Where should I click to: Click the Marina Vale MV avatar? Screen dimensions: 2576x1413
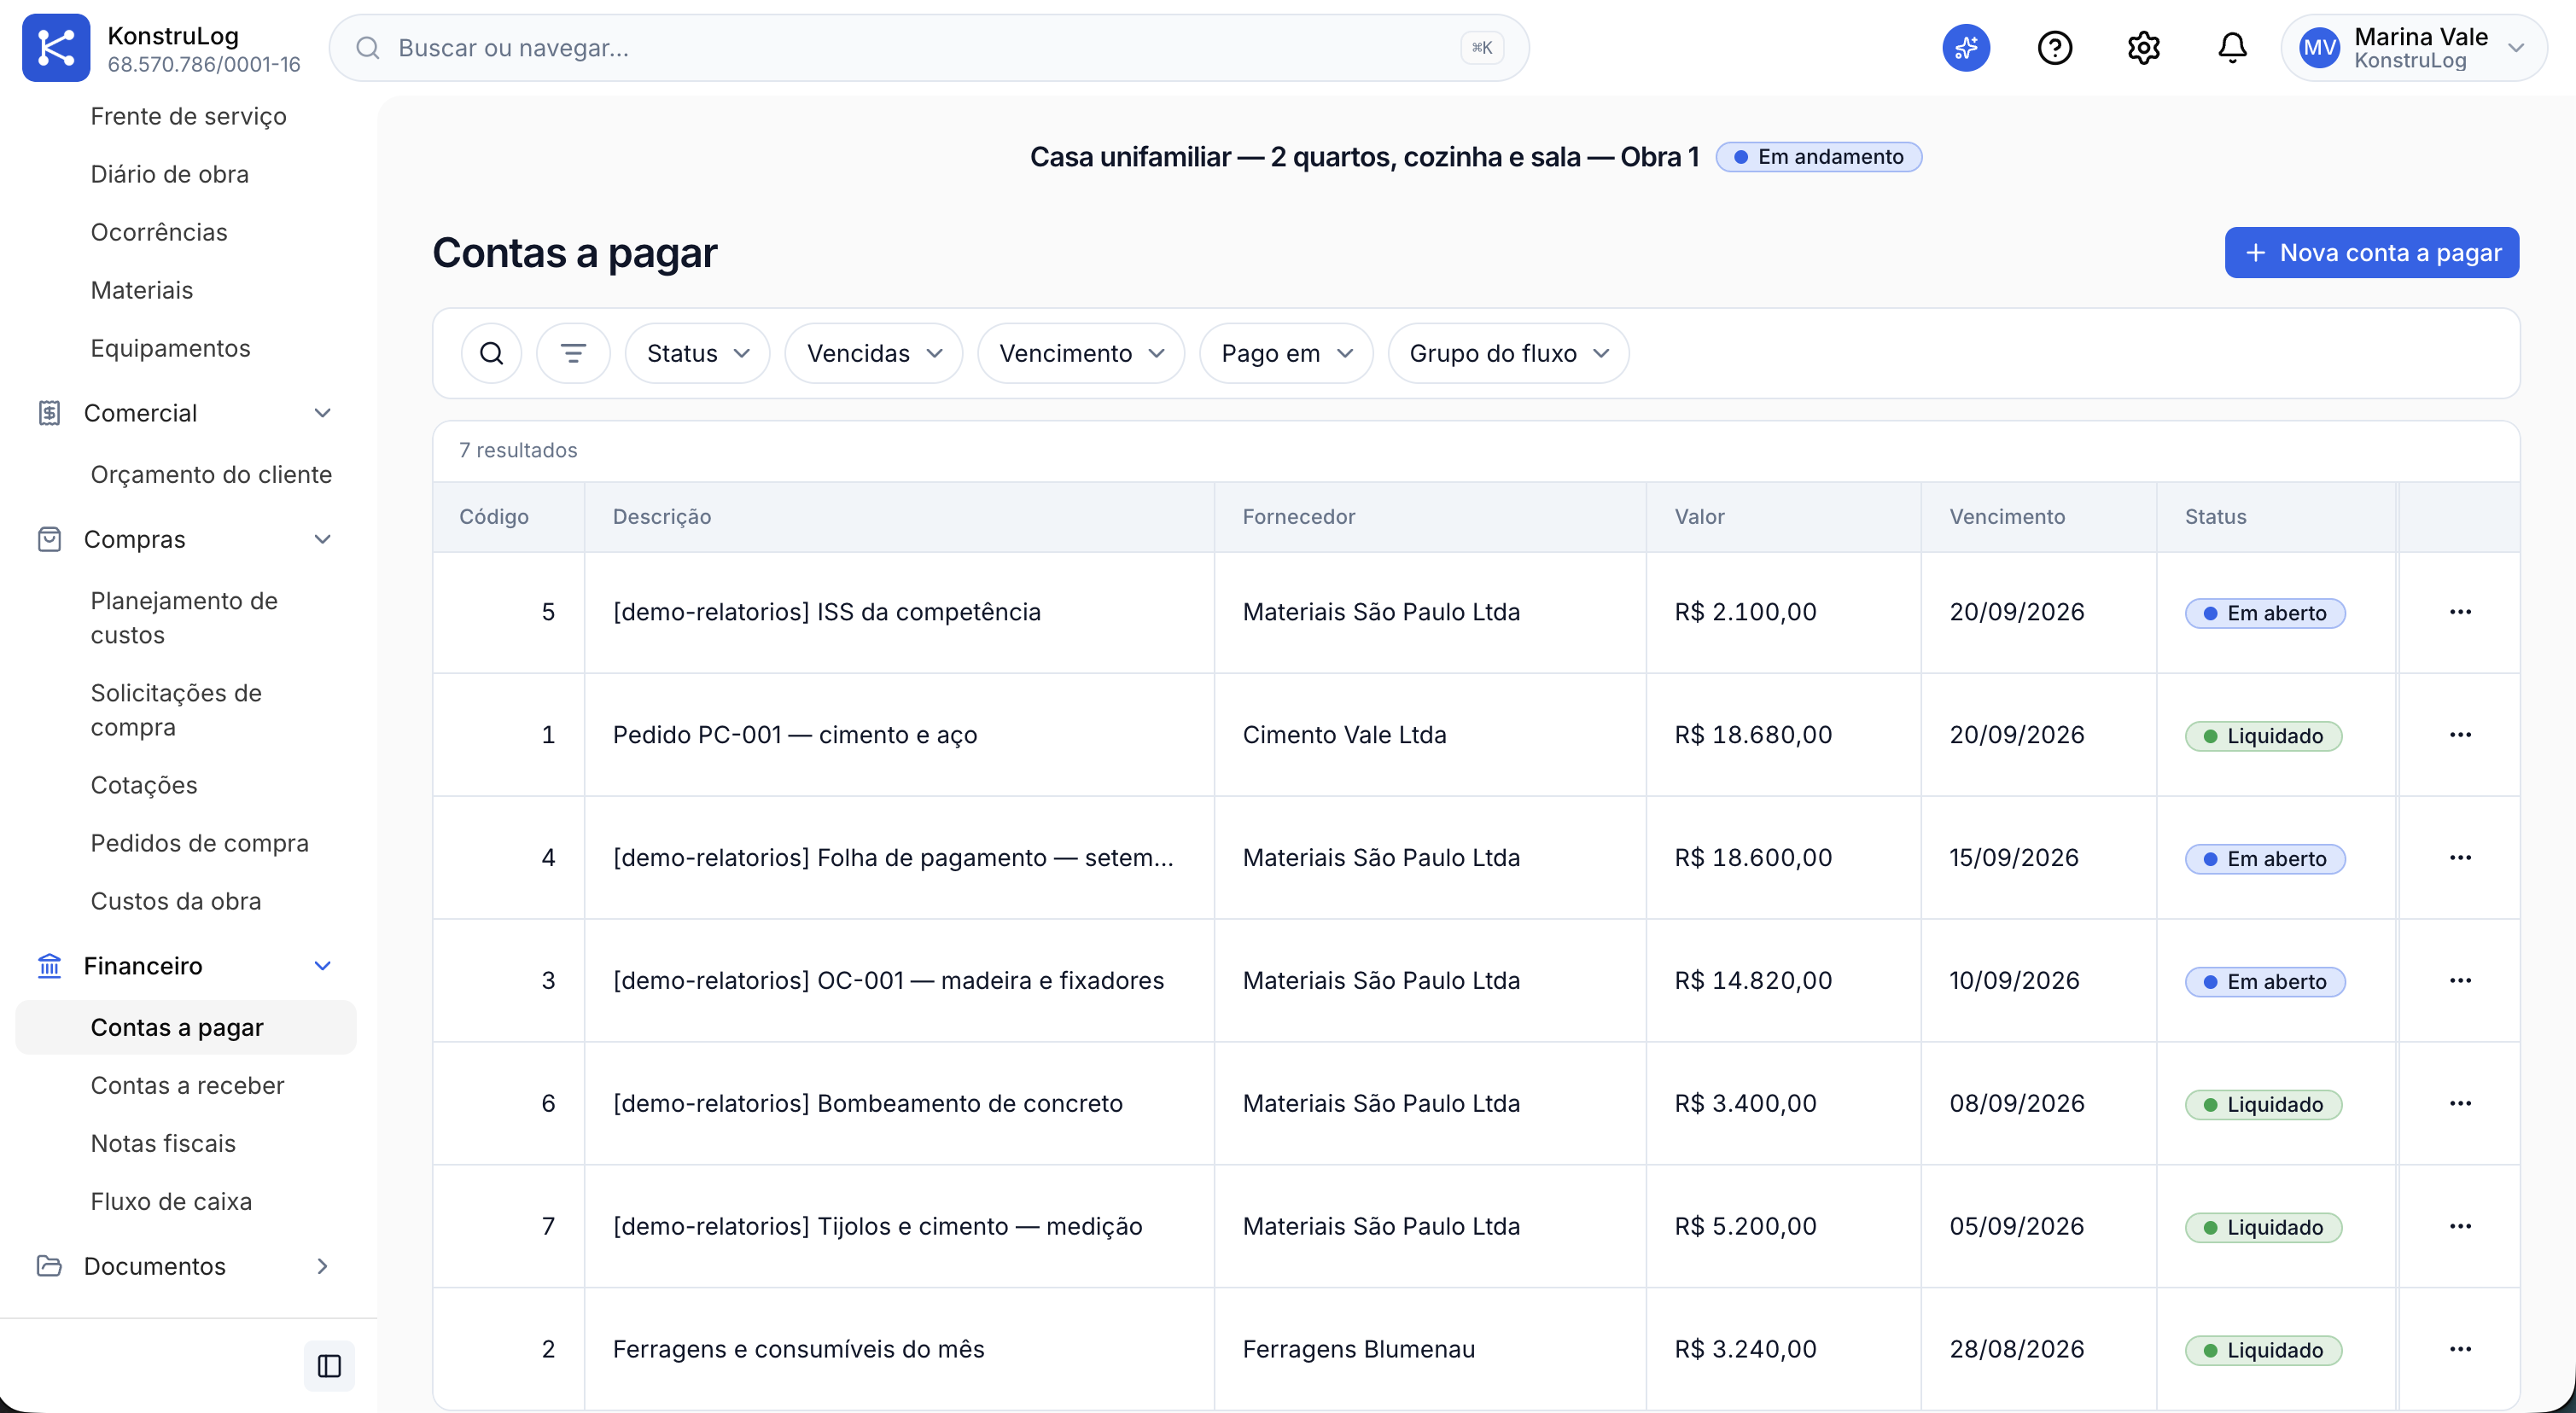(2319, 48)
